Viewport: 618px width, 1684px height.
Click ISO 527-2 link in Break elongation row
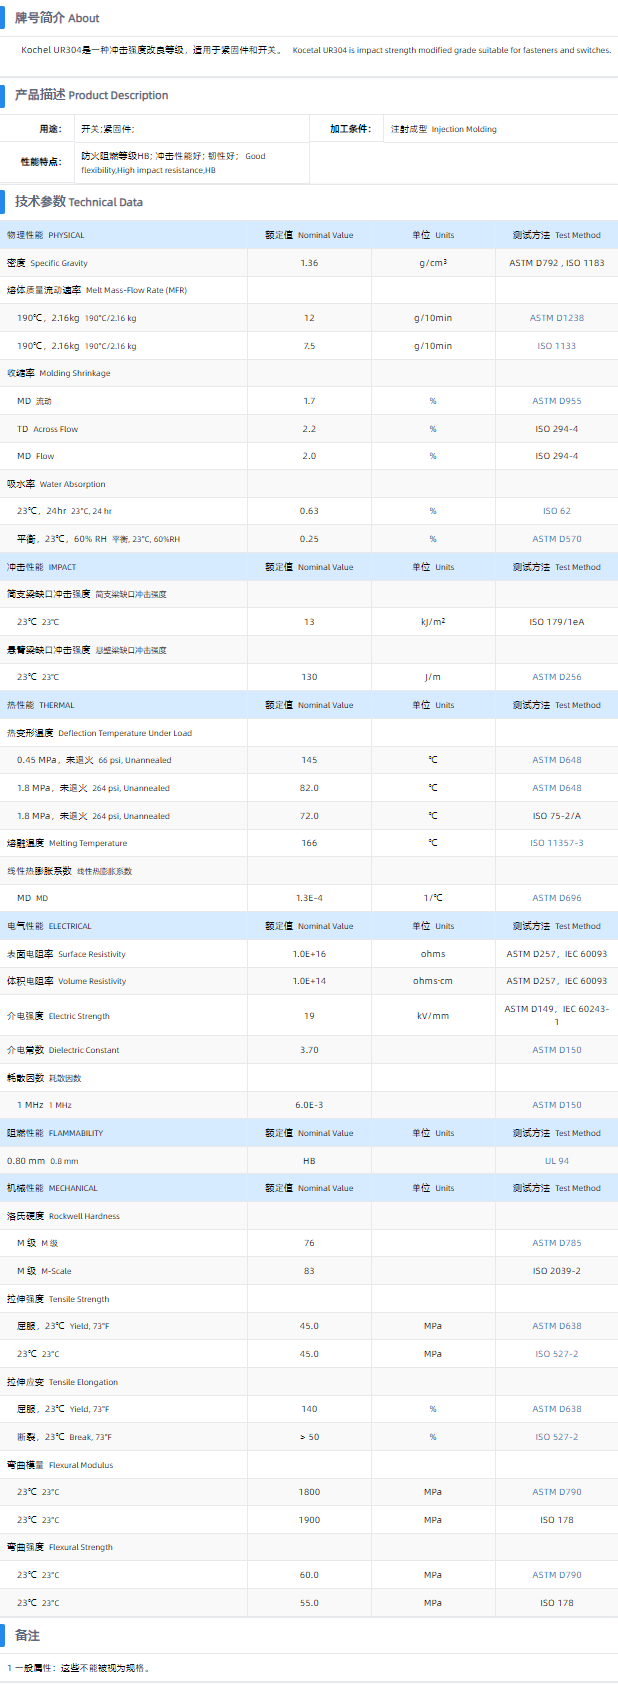556,1437
